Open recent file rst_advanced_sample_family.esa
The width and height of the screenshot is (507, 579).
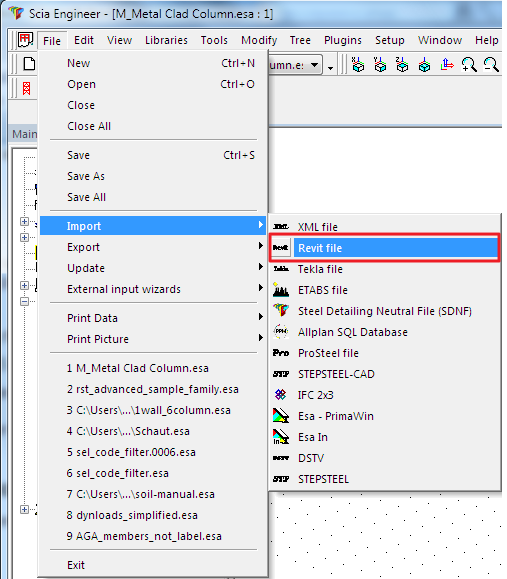click(x=153, y=389)
